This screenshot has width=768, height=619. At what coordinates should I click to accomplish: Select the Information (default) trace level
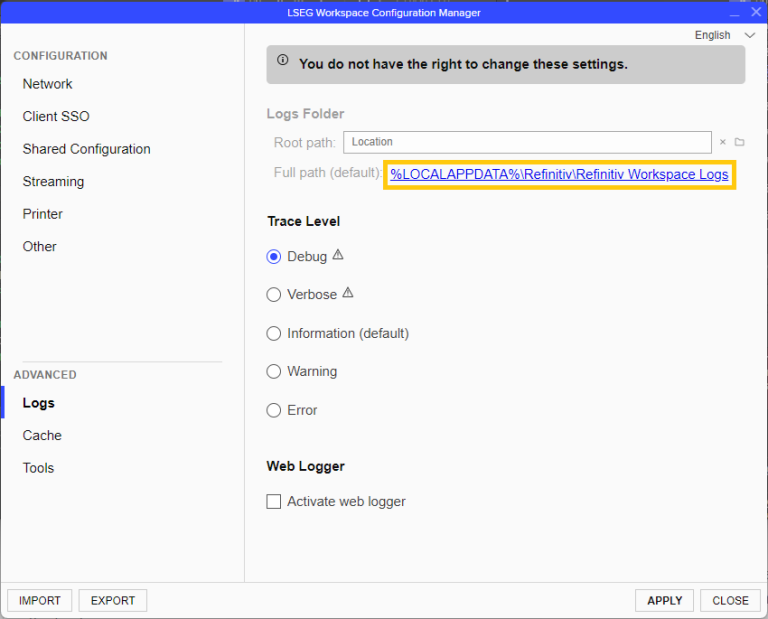tap(274, 333)
